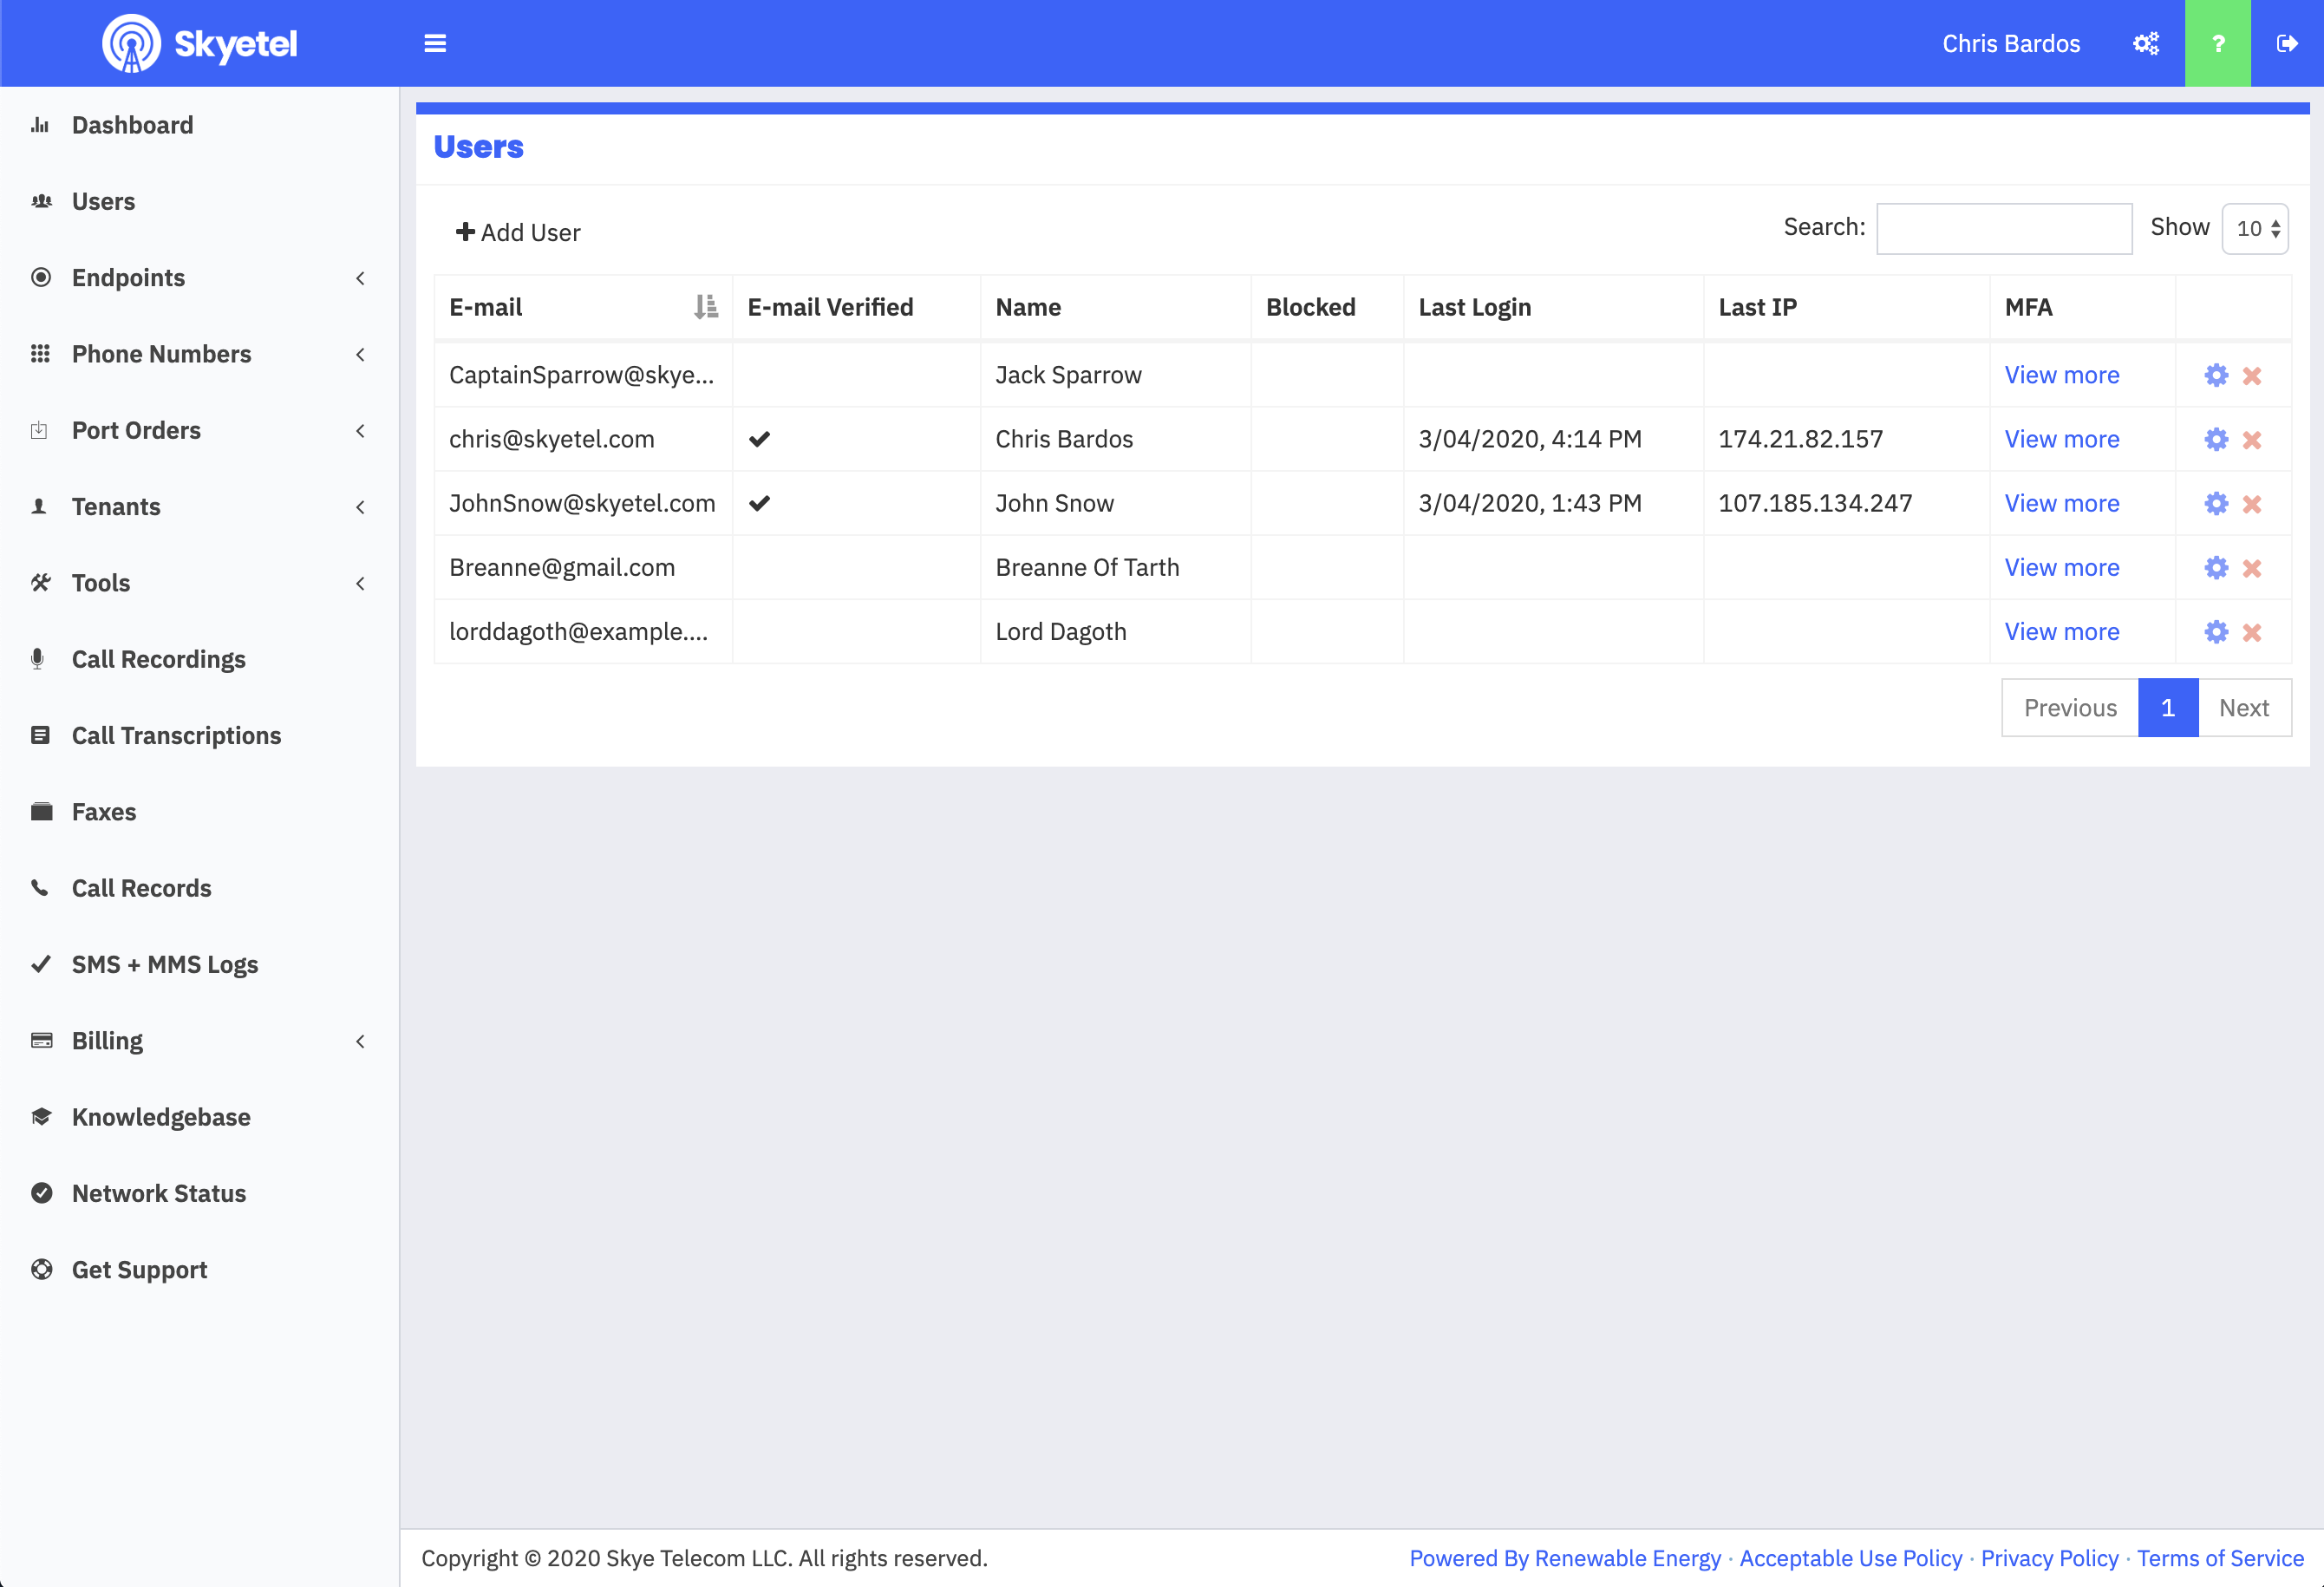This screenshot has height=1587, width=2324.
Task: Toggle the hamburger sidebar menu
Action: point(435,43)
